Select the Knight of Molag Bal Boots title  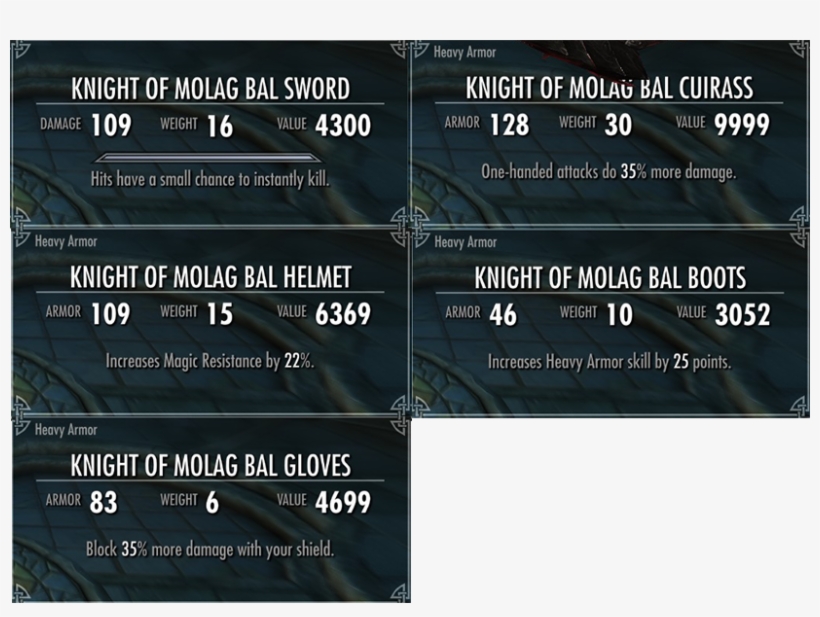[609, 277]
